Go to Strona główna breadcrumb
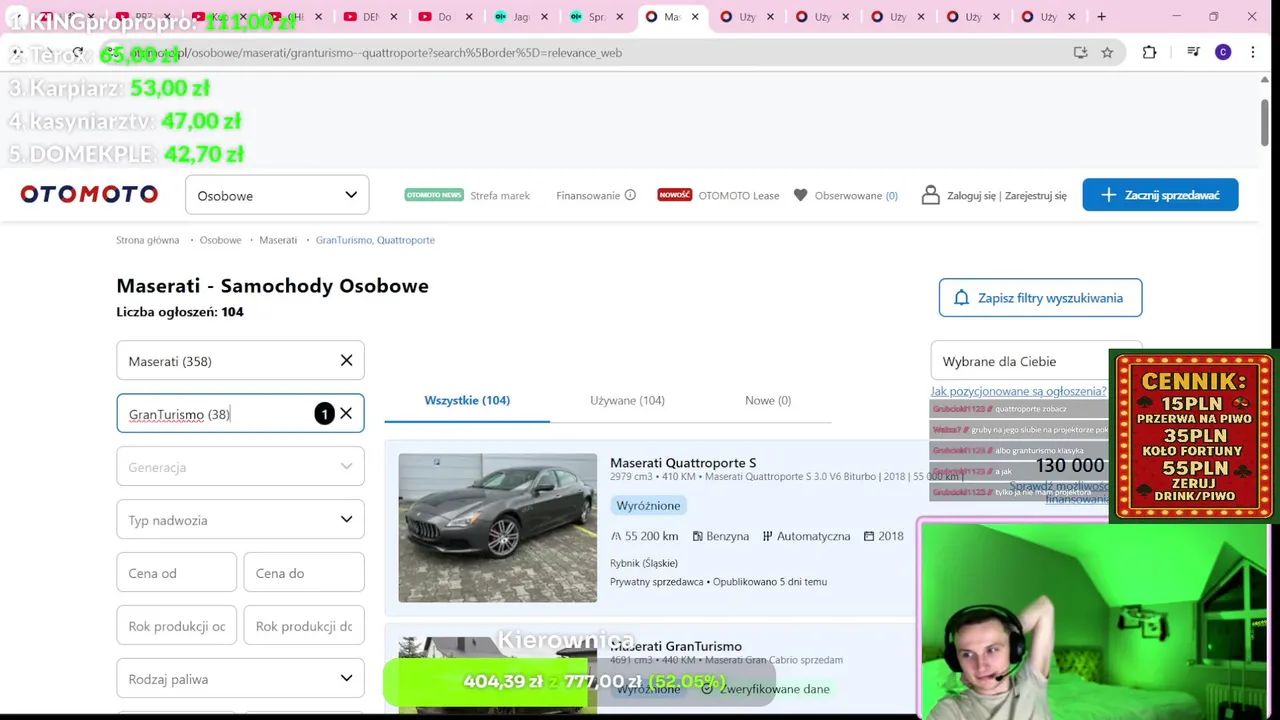The image size is (1280, 720). tap(148, 240)
